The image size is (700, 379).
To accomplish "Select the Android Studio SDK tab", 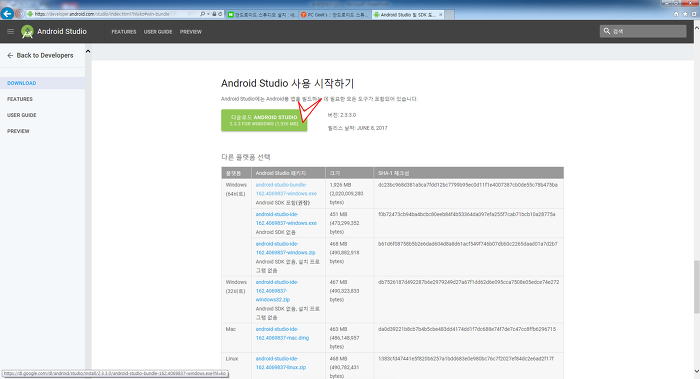I will click(408, 14).
